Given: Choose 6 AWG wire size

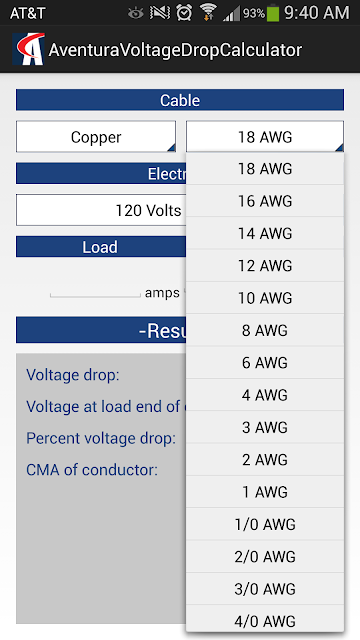Looking at the screenshot, I should point(265,362).
